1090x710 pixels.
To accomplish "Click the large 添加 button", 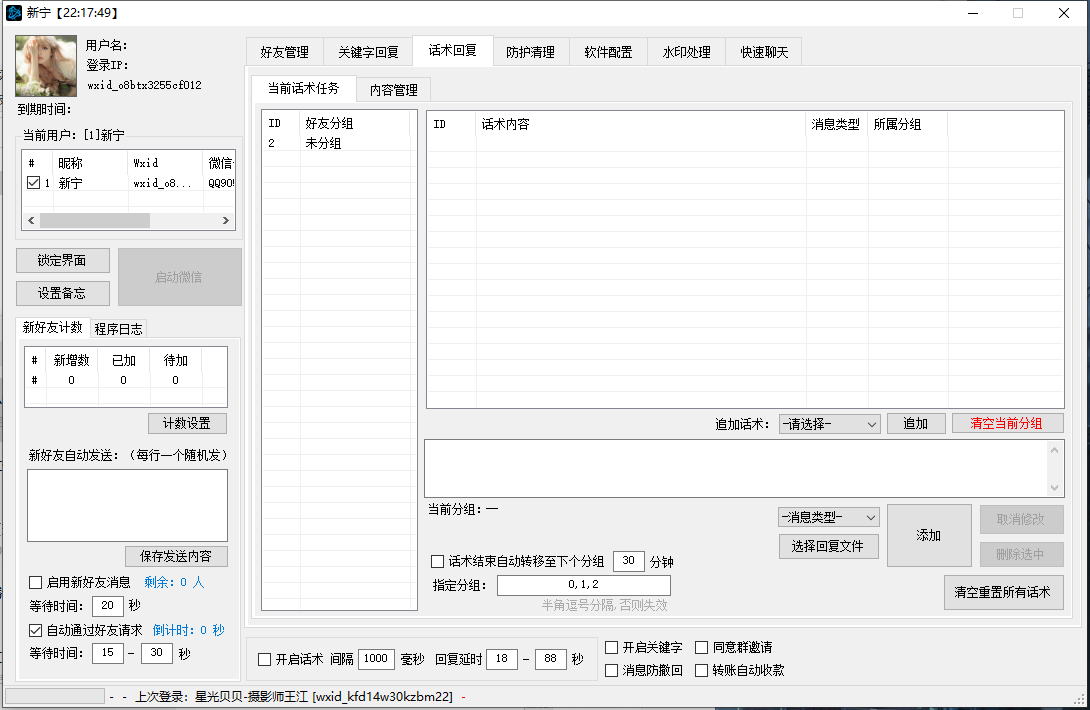I will 929,535.
